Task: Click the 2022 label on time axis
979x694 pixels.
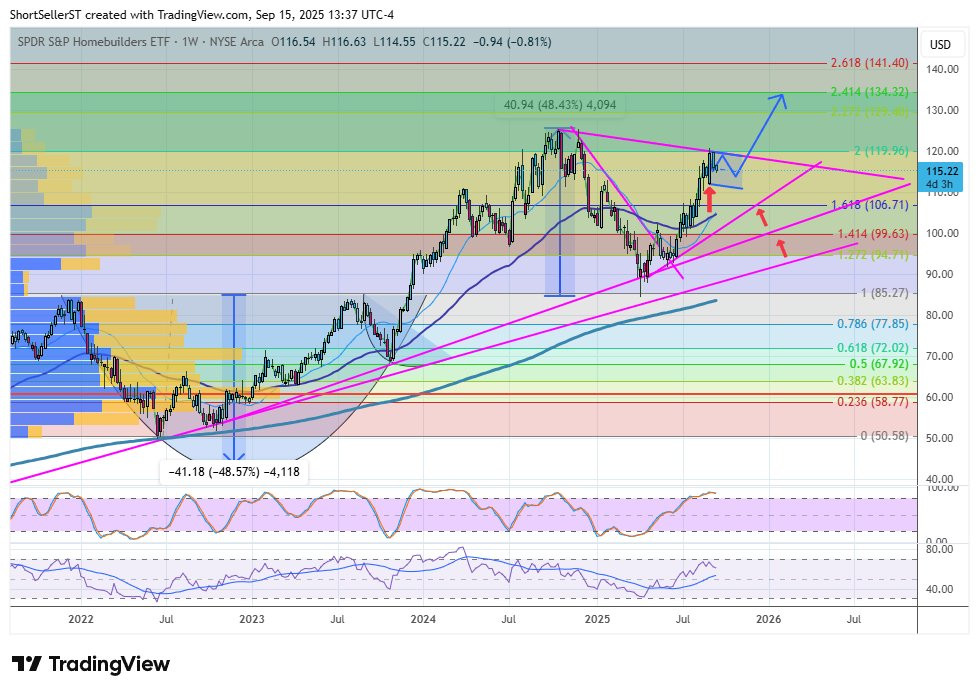Action: point(81,619)
